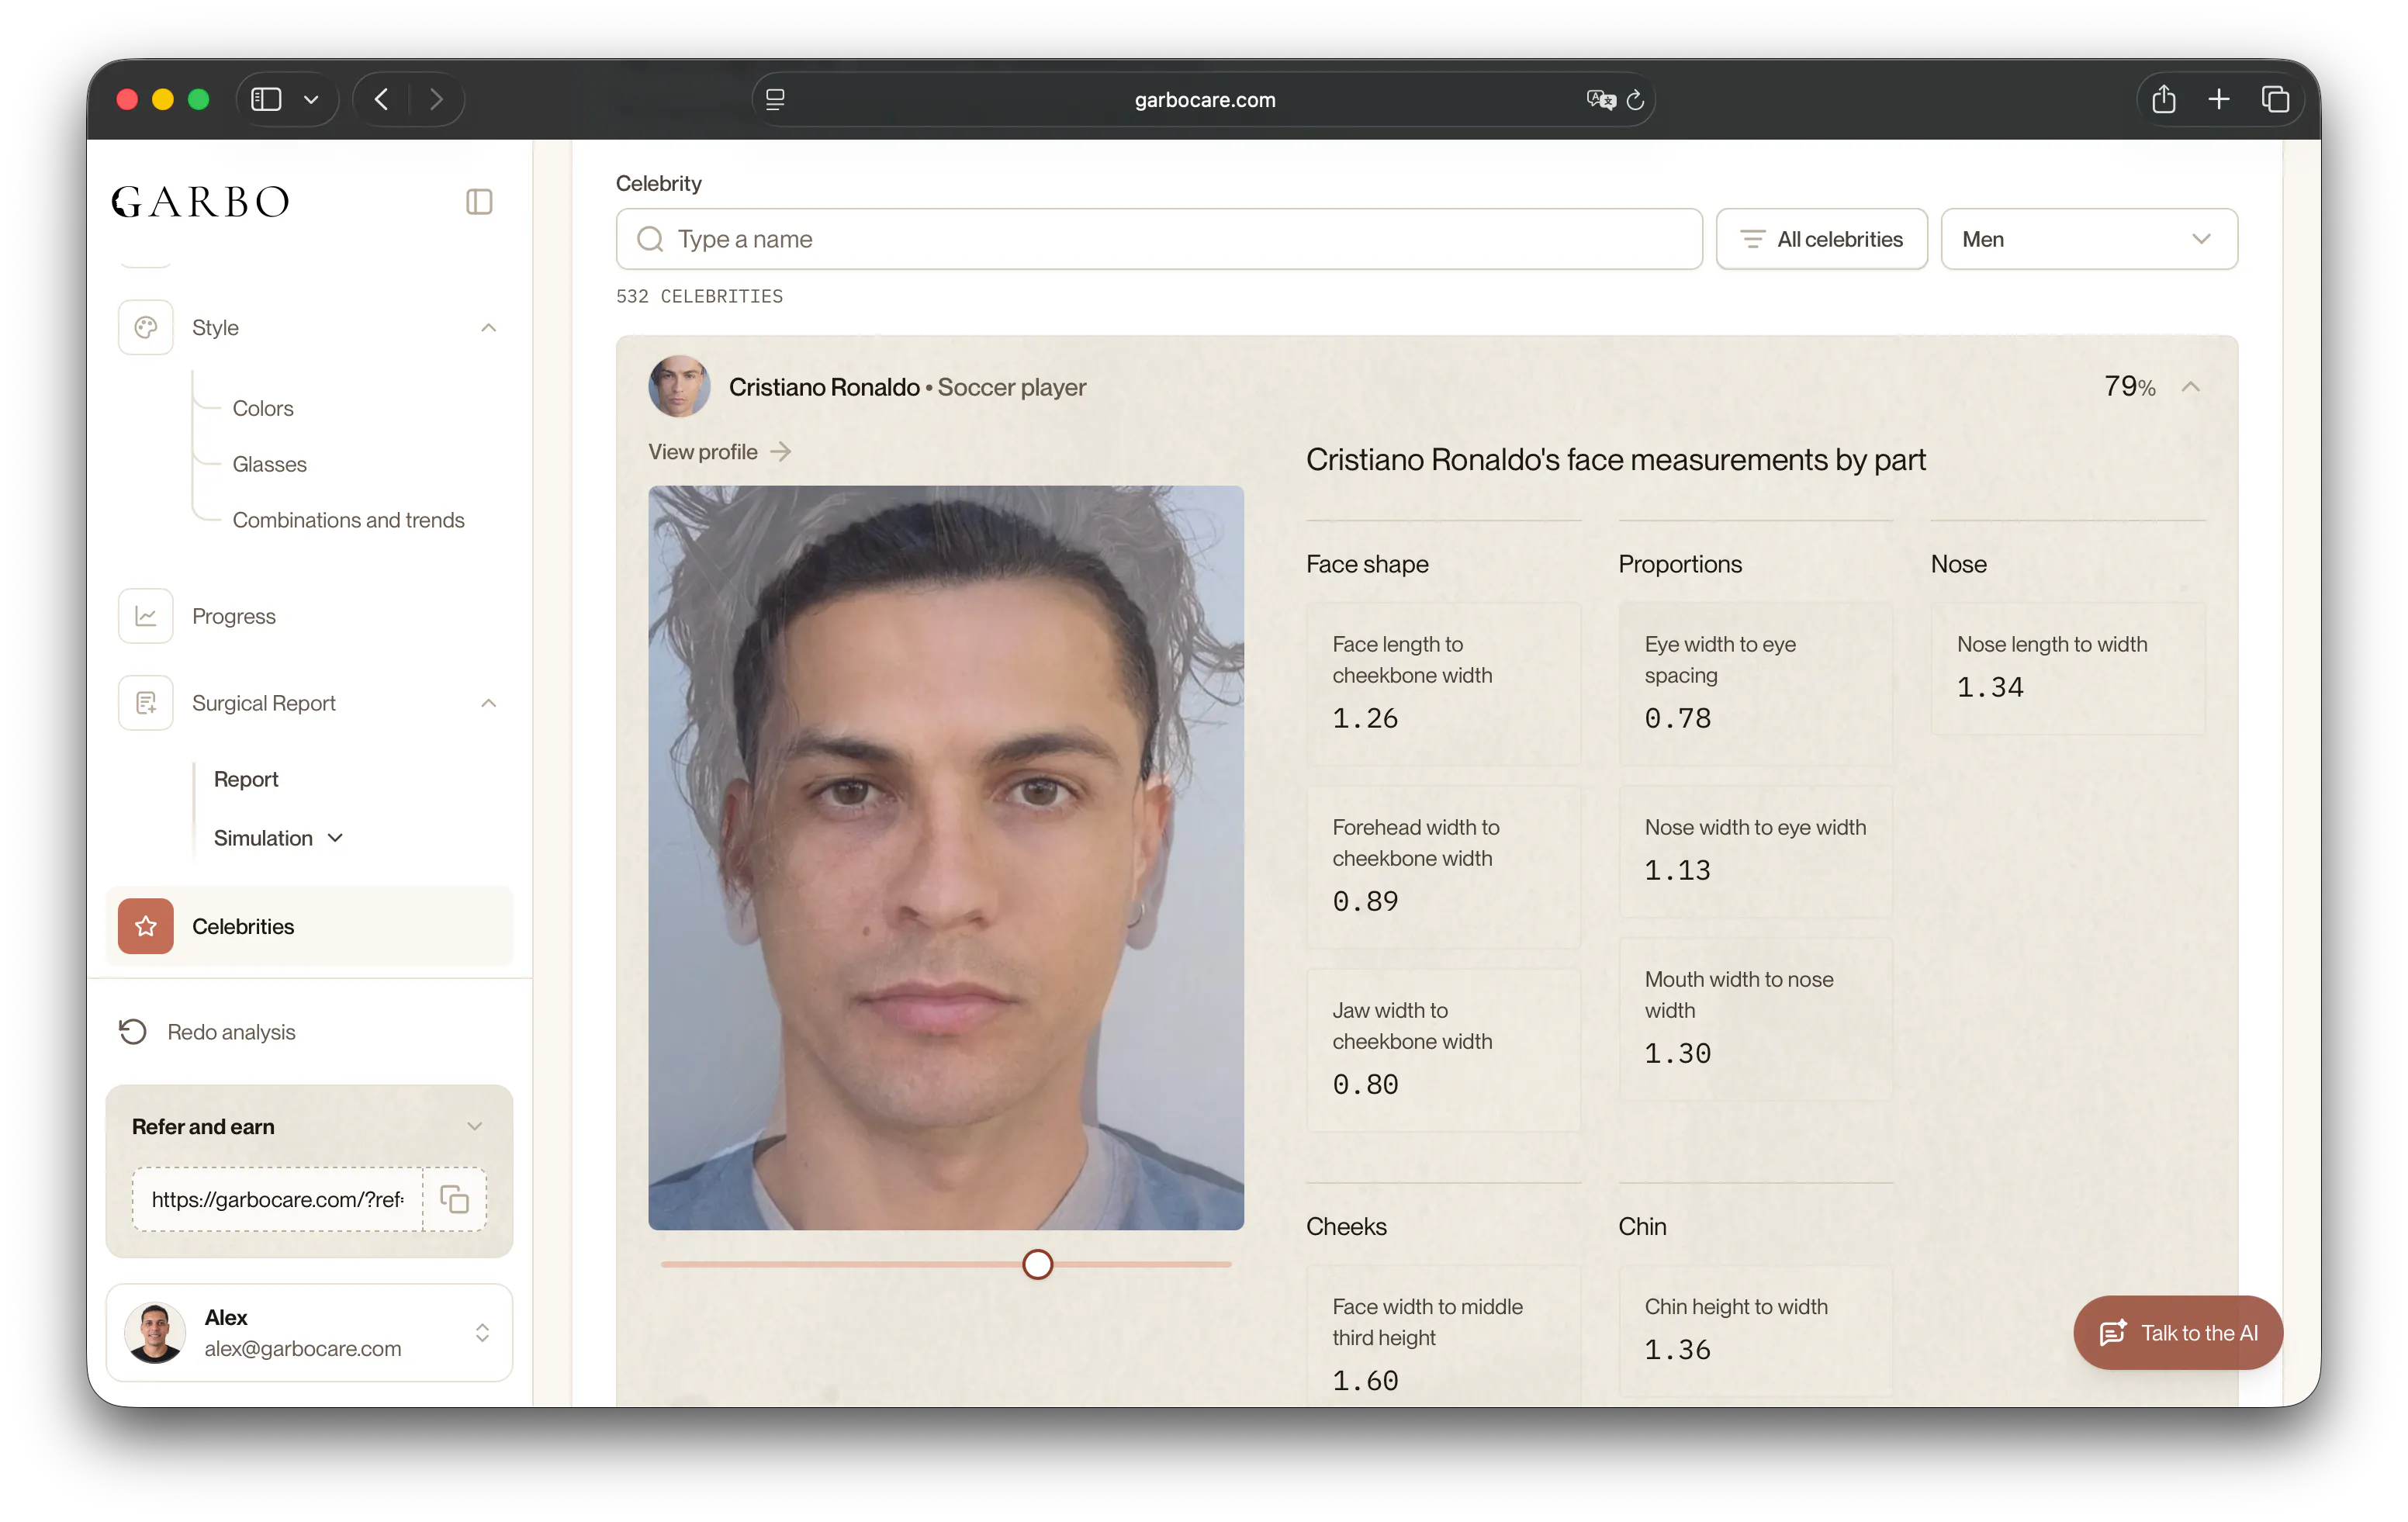Screen dimensions: 2408x1522
Task: Collapse the Style section chevron
Action: tap(488, 328)
